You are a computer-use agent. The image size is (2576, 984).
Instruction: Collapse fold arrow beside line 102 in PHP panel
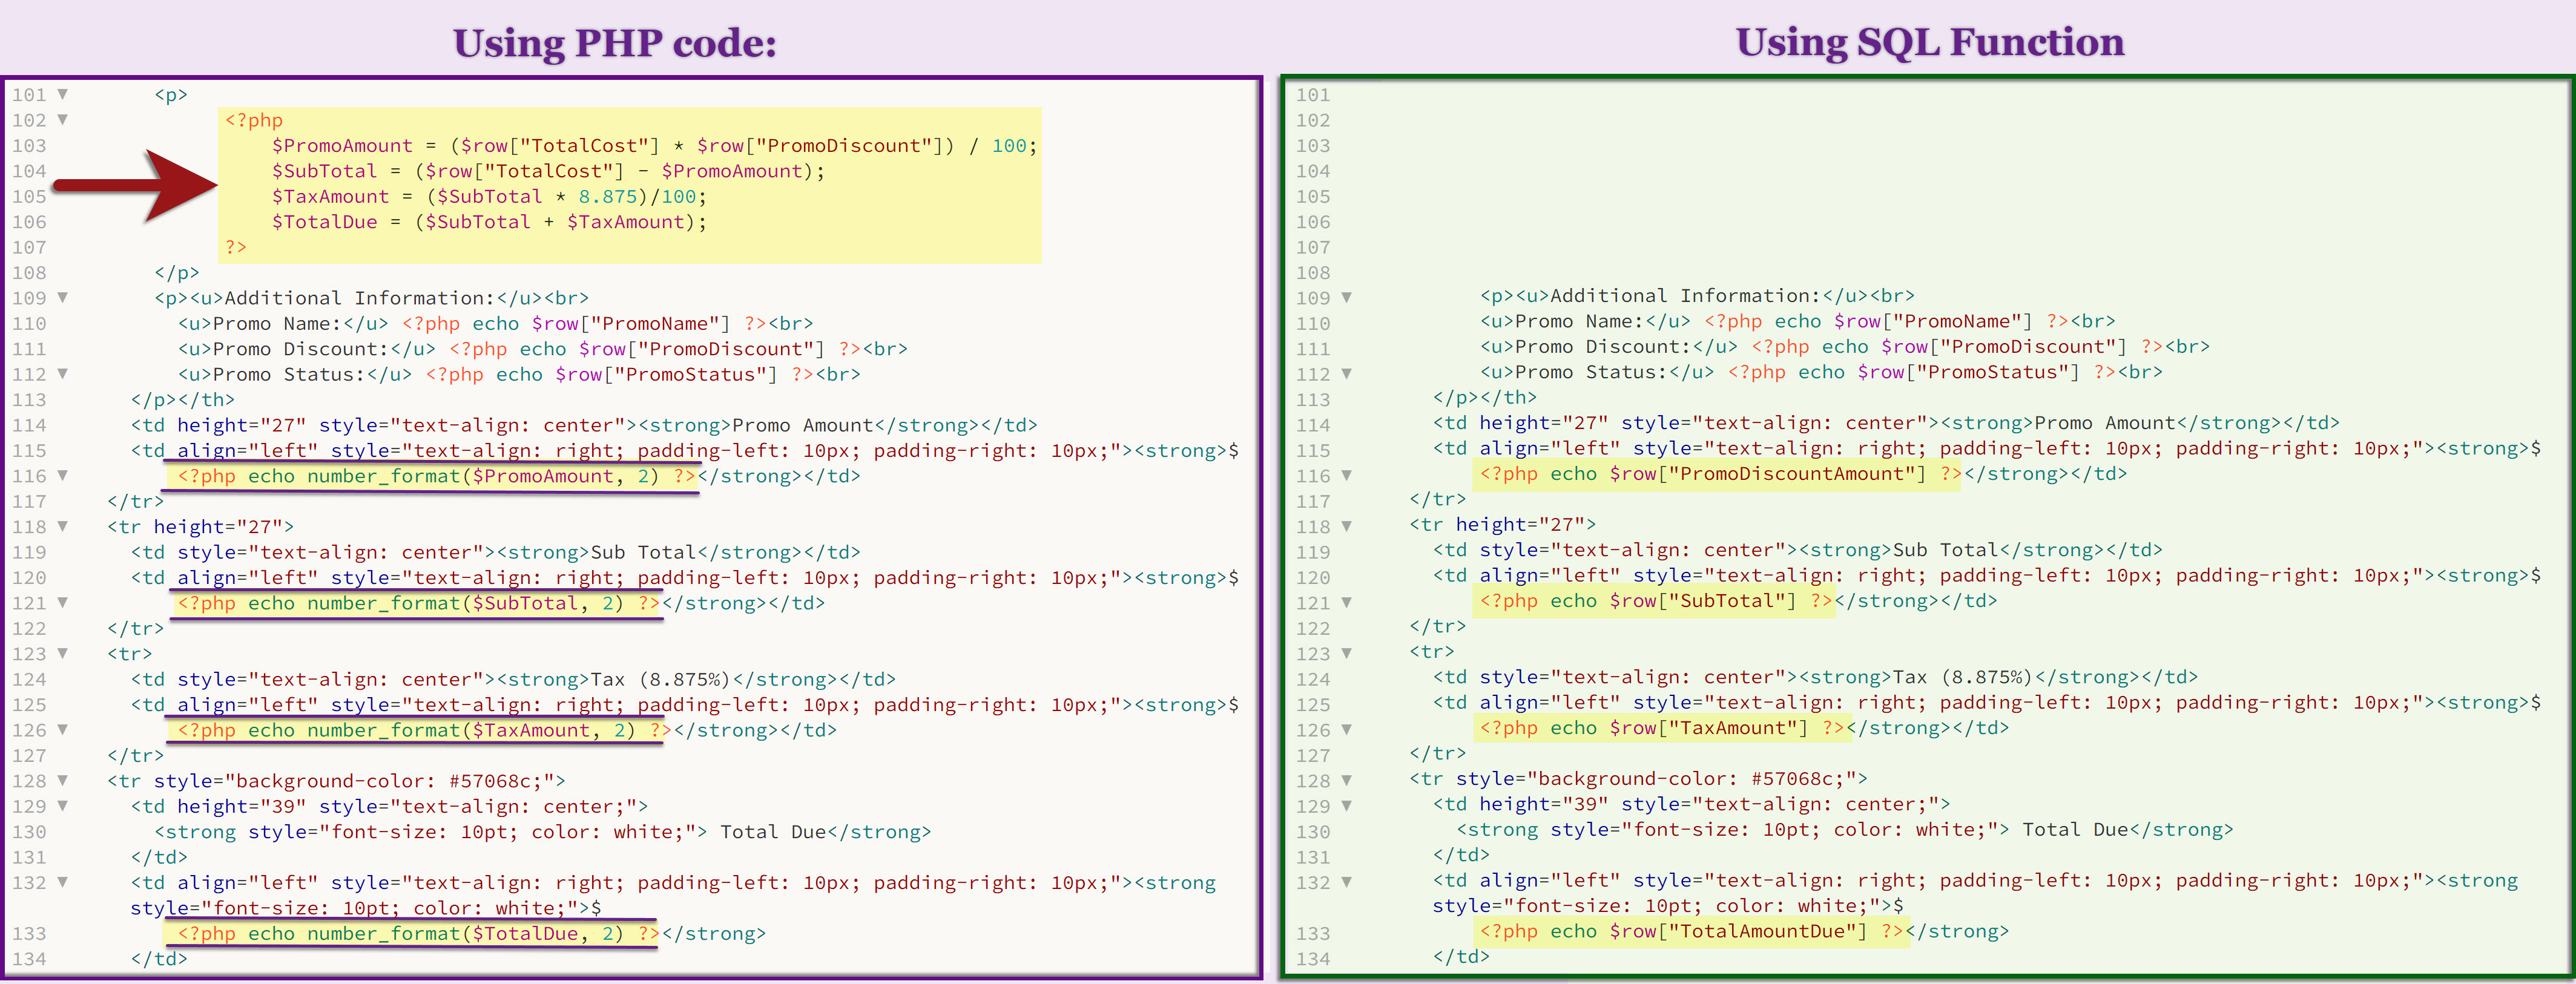pyautogui.click(x=63, y=120)
